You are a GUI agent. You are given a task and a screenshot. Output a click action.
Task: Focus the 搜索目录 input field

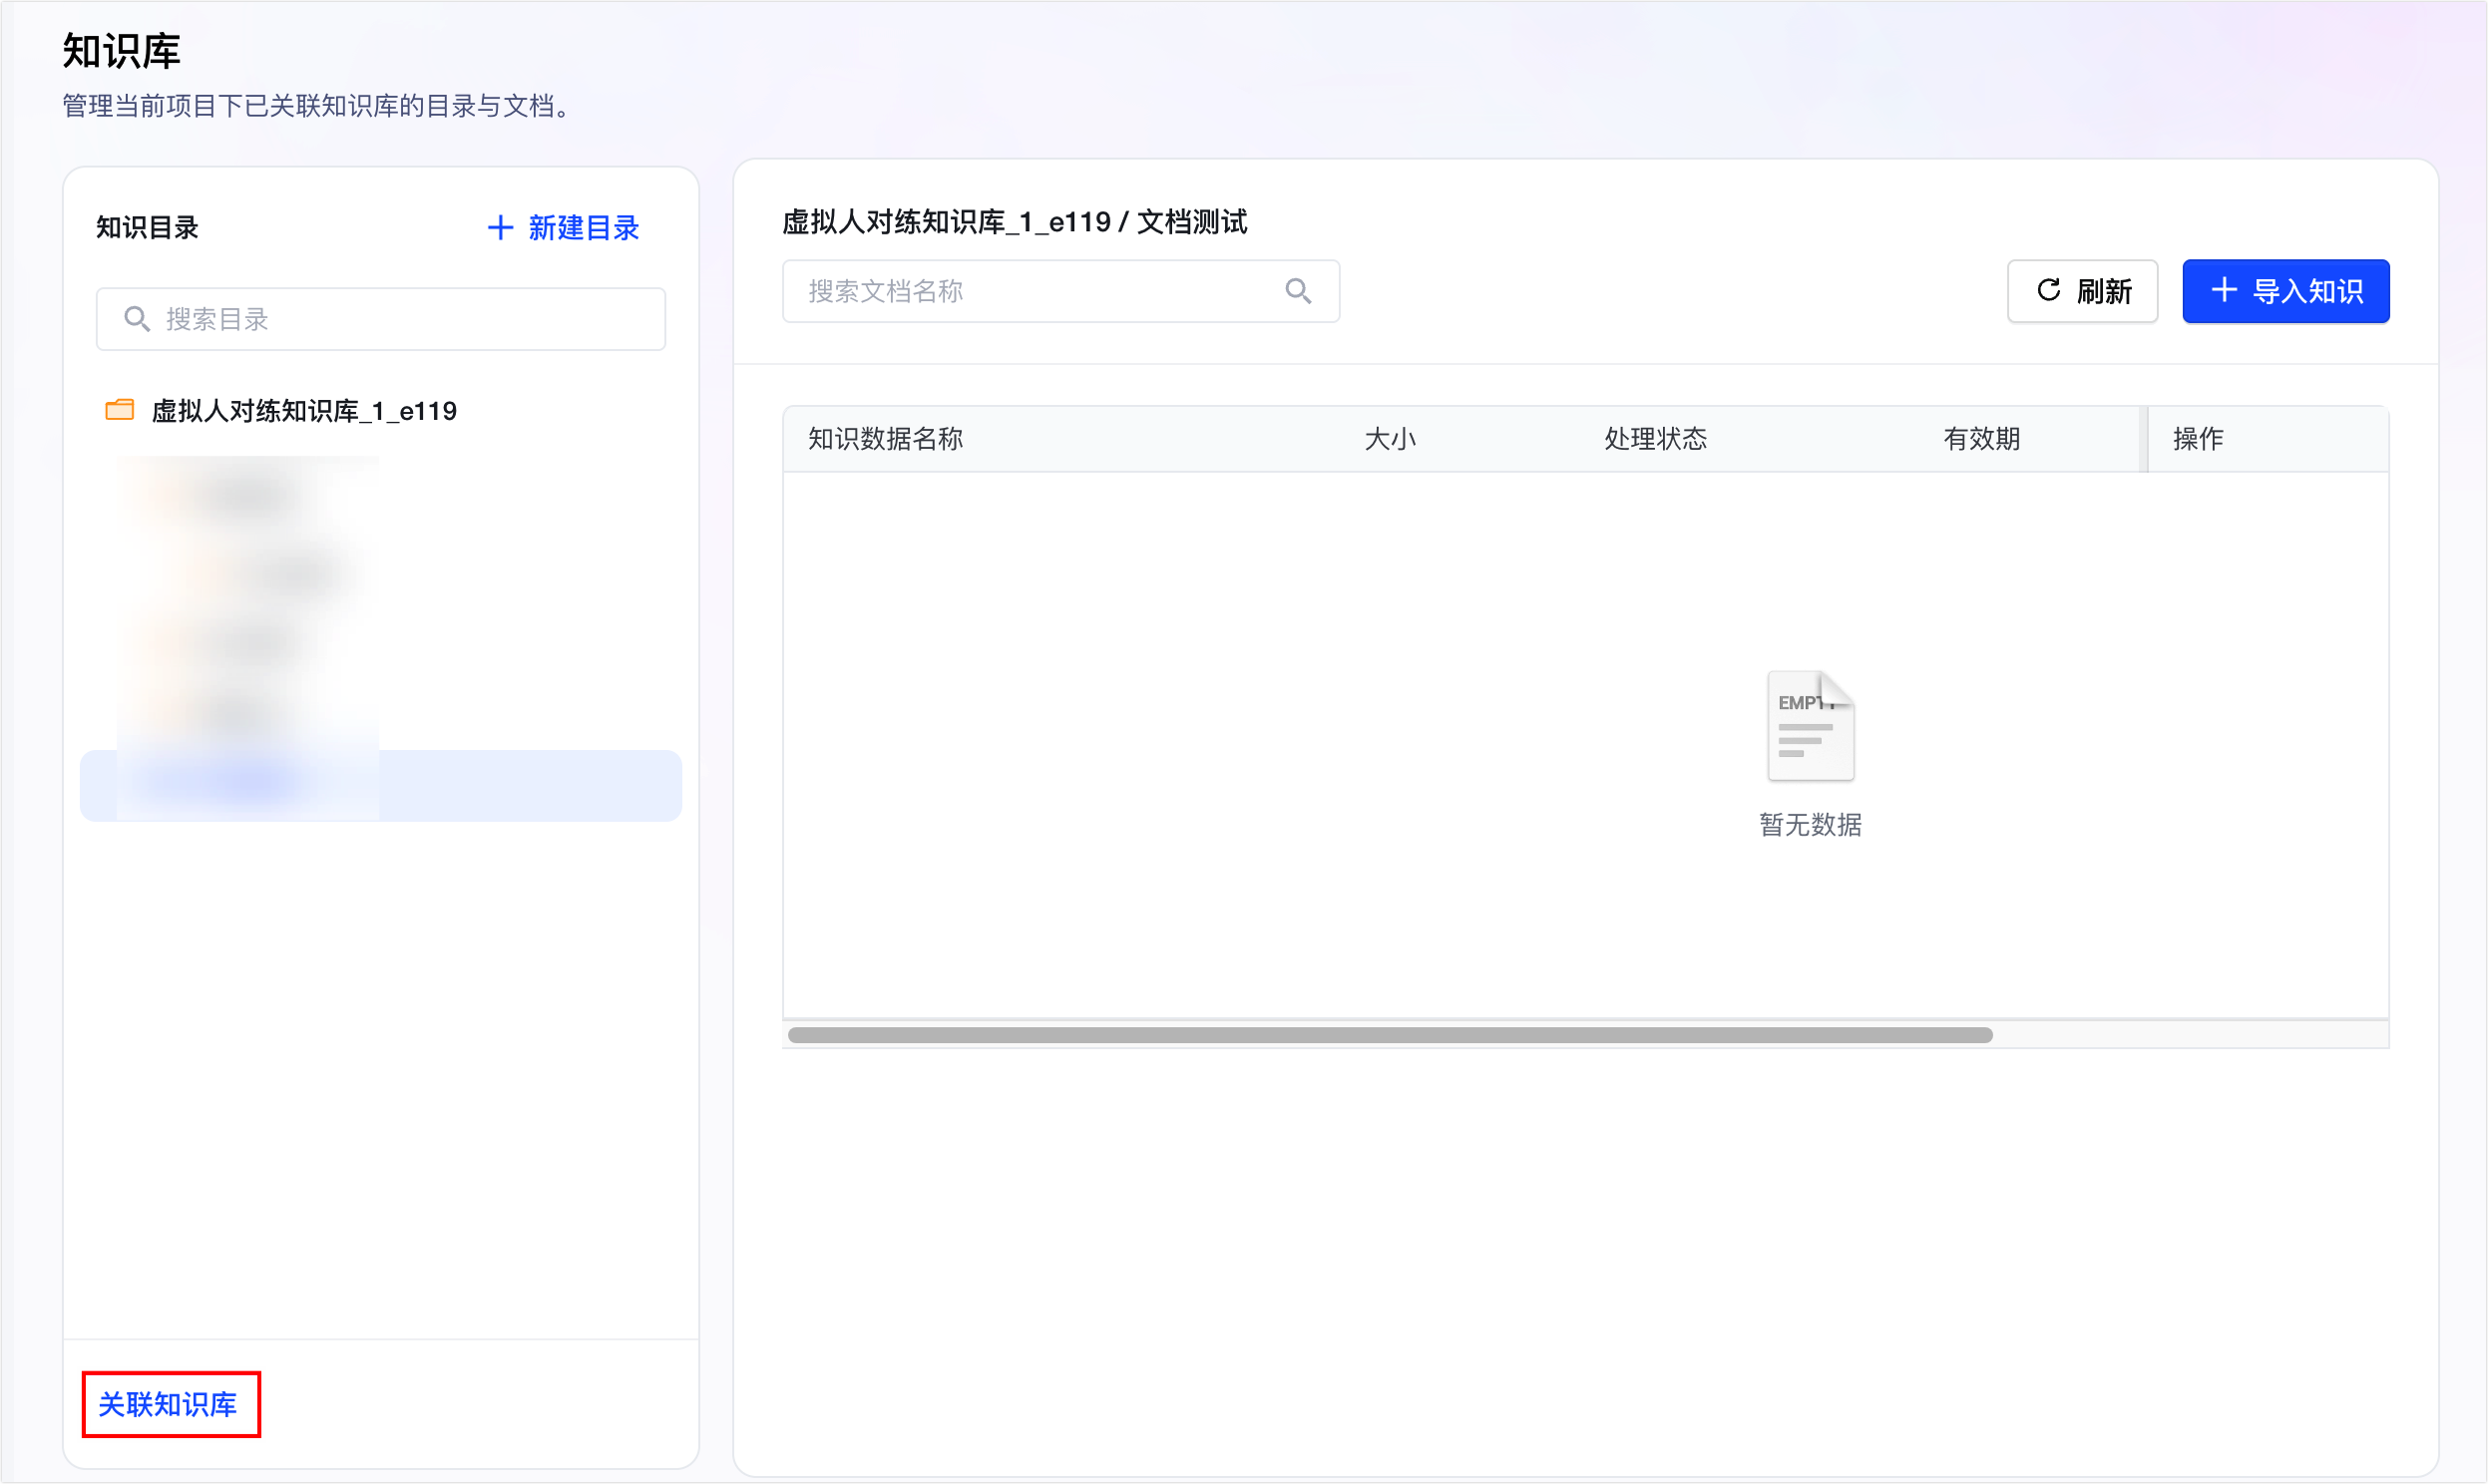[381, 319]
